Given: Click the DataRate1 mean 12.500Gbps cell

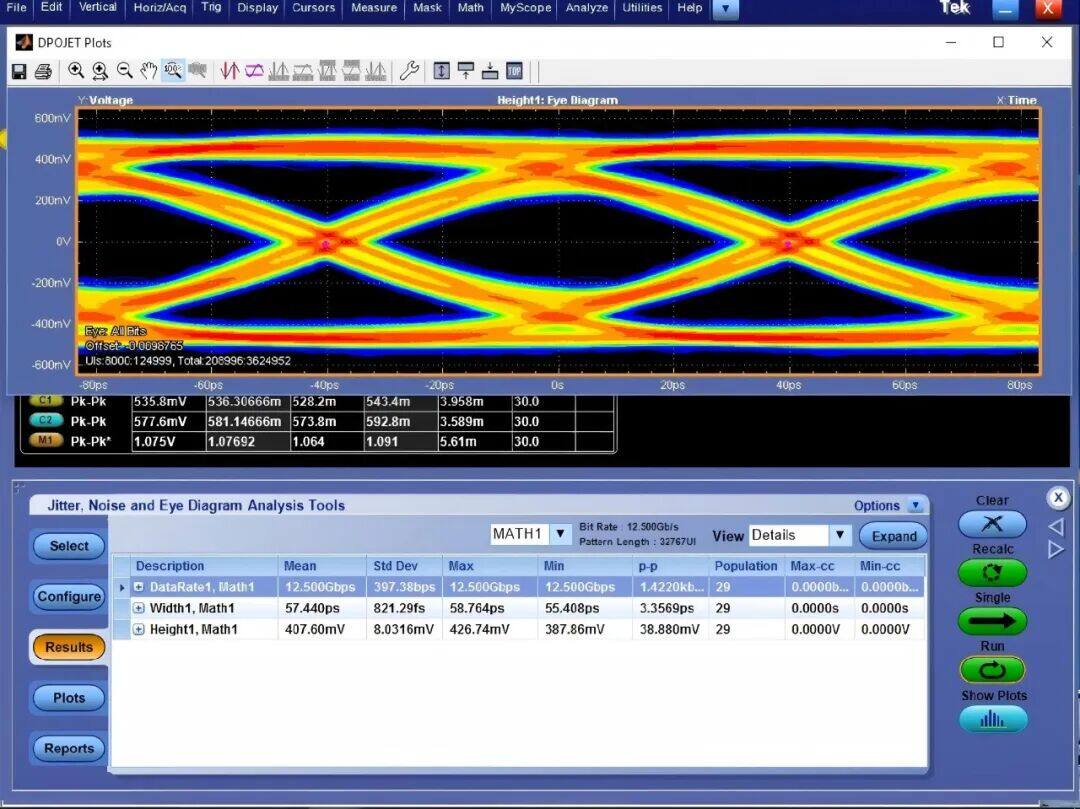Looking at the screenshot, I should 320,587.
